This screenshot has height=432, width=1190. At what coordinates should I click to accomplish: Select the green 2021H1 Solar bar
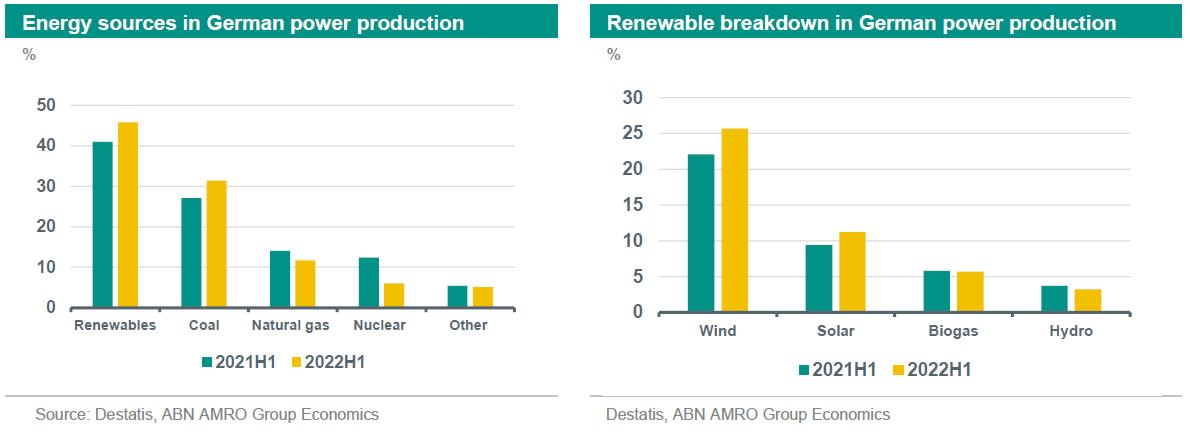(x=819, y=279)
